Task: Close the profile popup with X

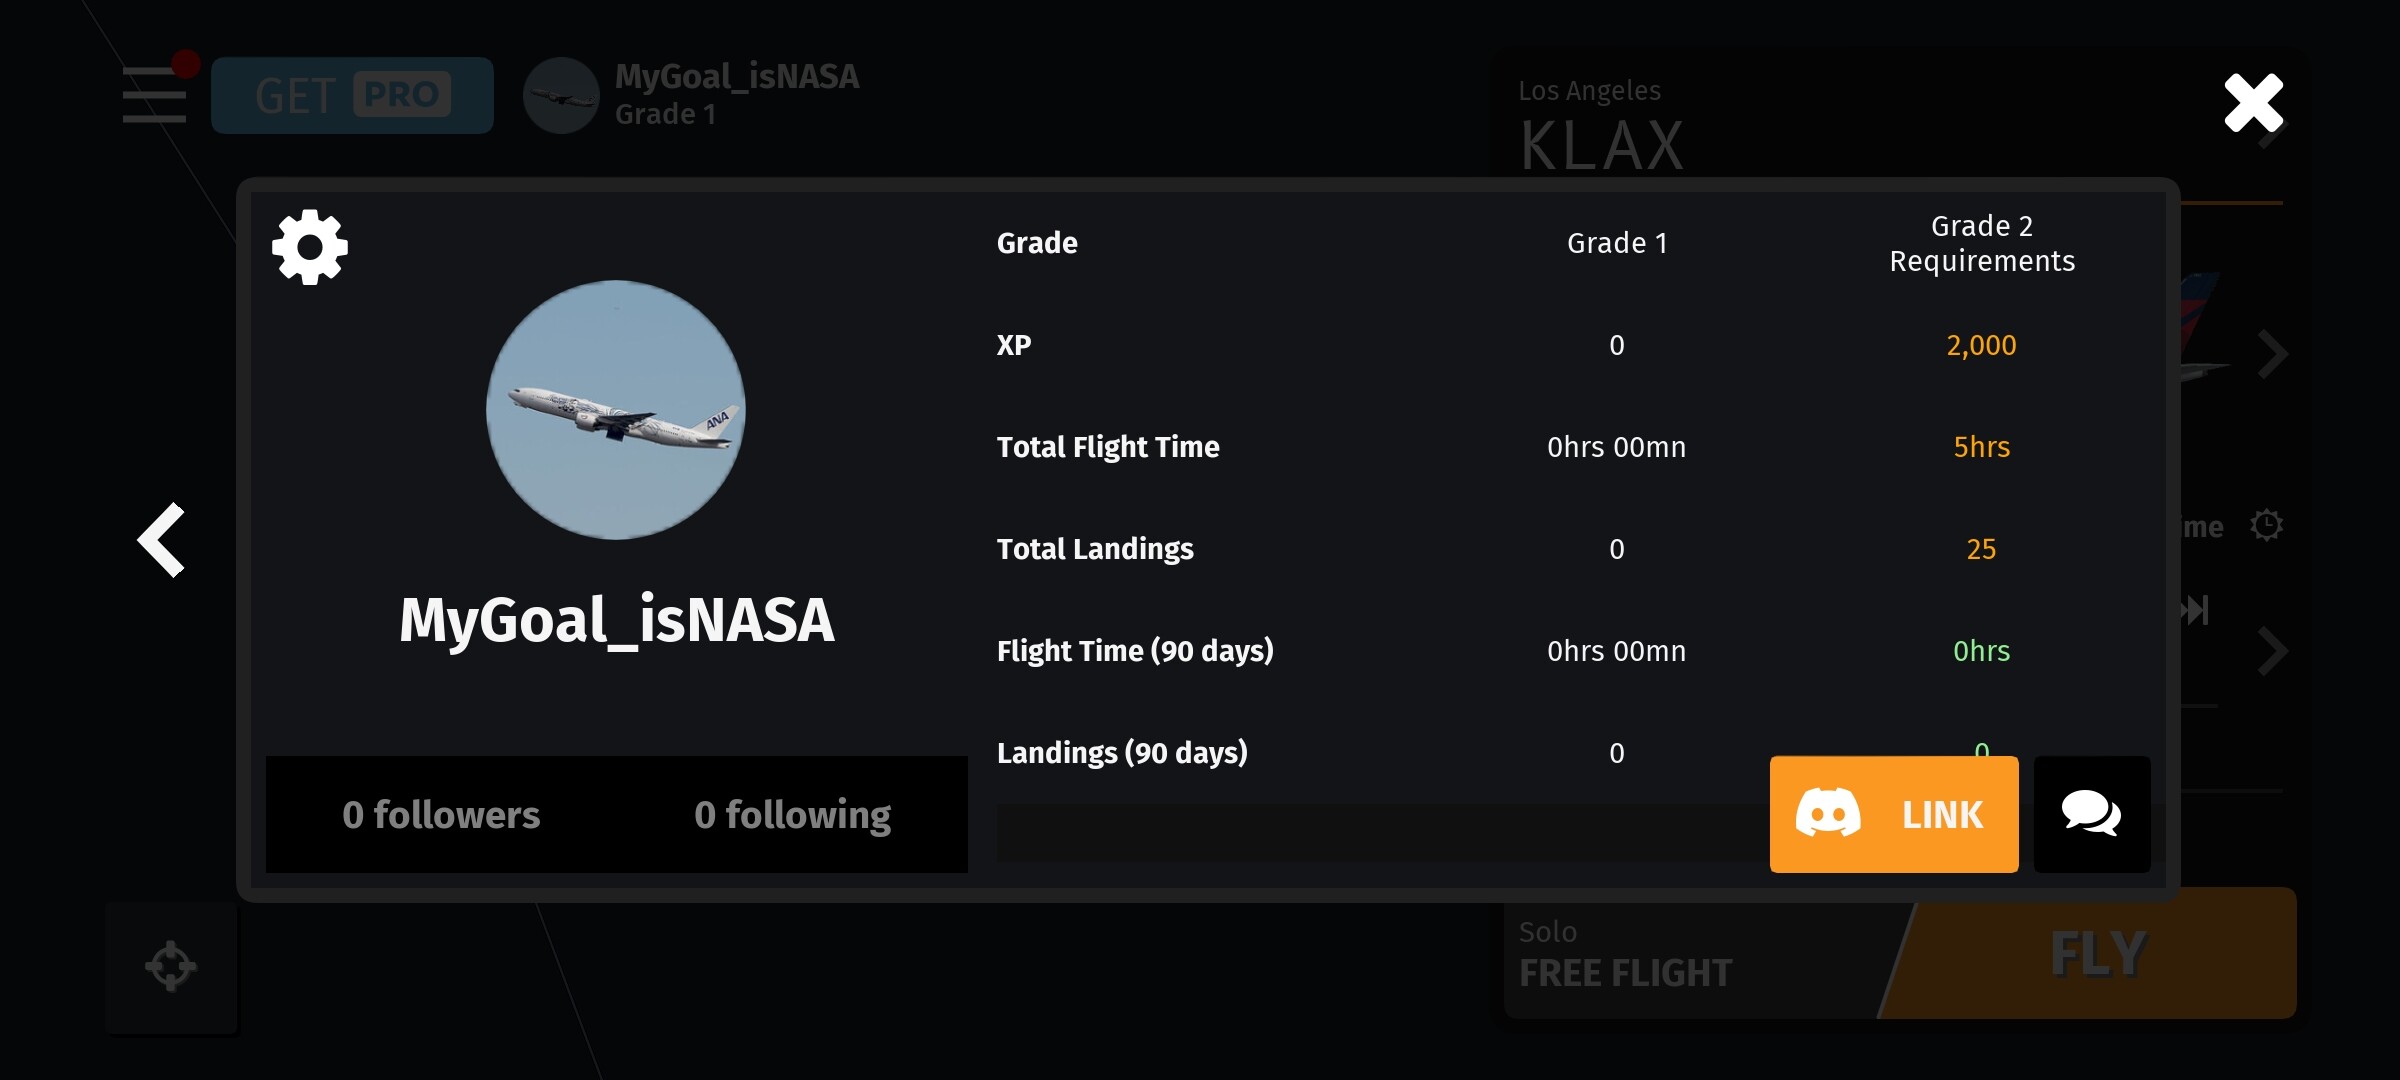Action: point(2253,103)
